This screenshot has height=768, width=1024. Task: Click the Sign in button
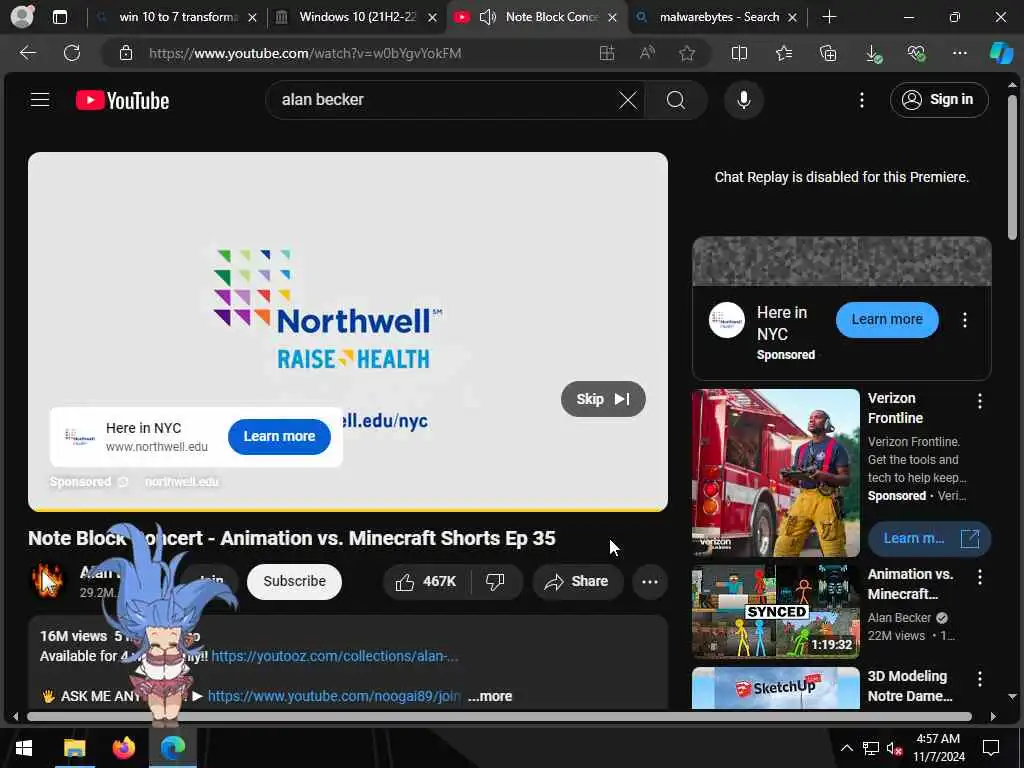pyautogui.click(x=938, y=100)
